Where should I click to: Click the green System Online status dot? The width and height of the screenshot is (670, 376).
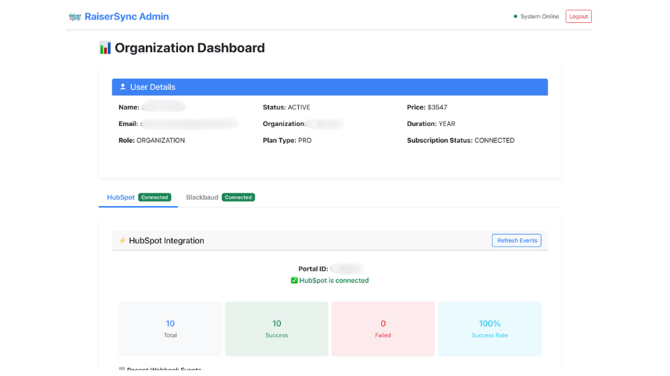point(515,17)
